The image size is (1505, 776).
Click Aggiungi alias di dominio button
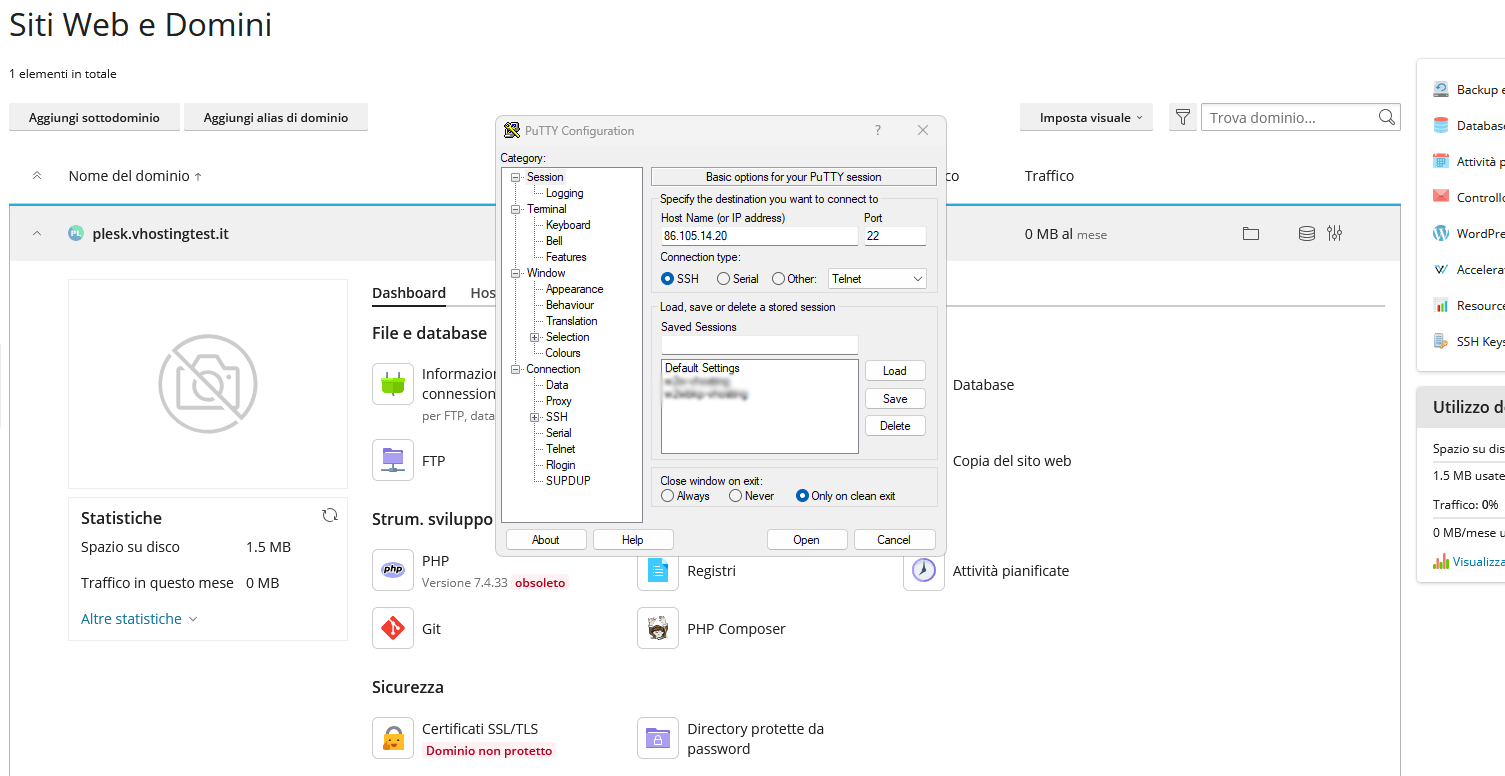pos(276,117)
